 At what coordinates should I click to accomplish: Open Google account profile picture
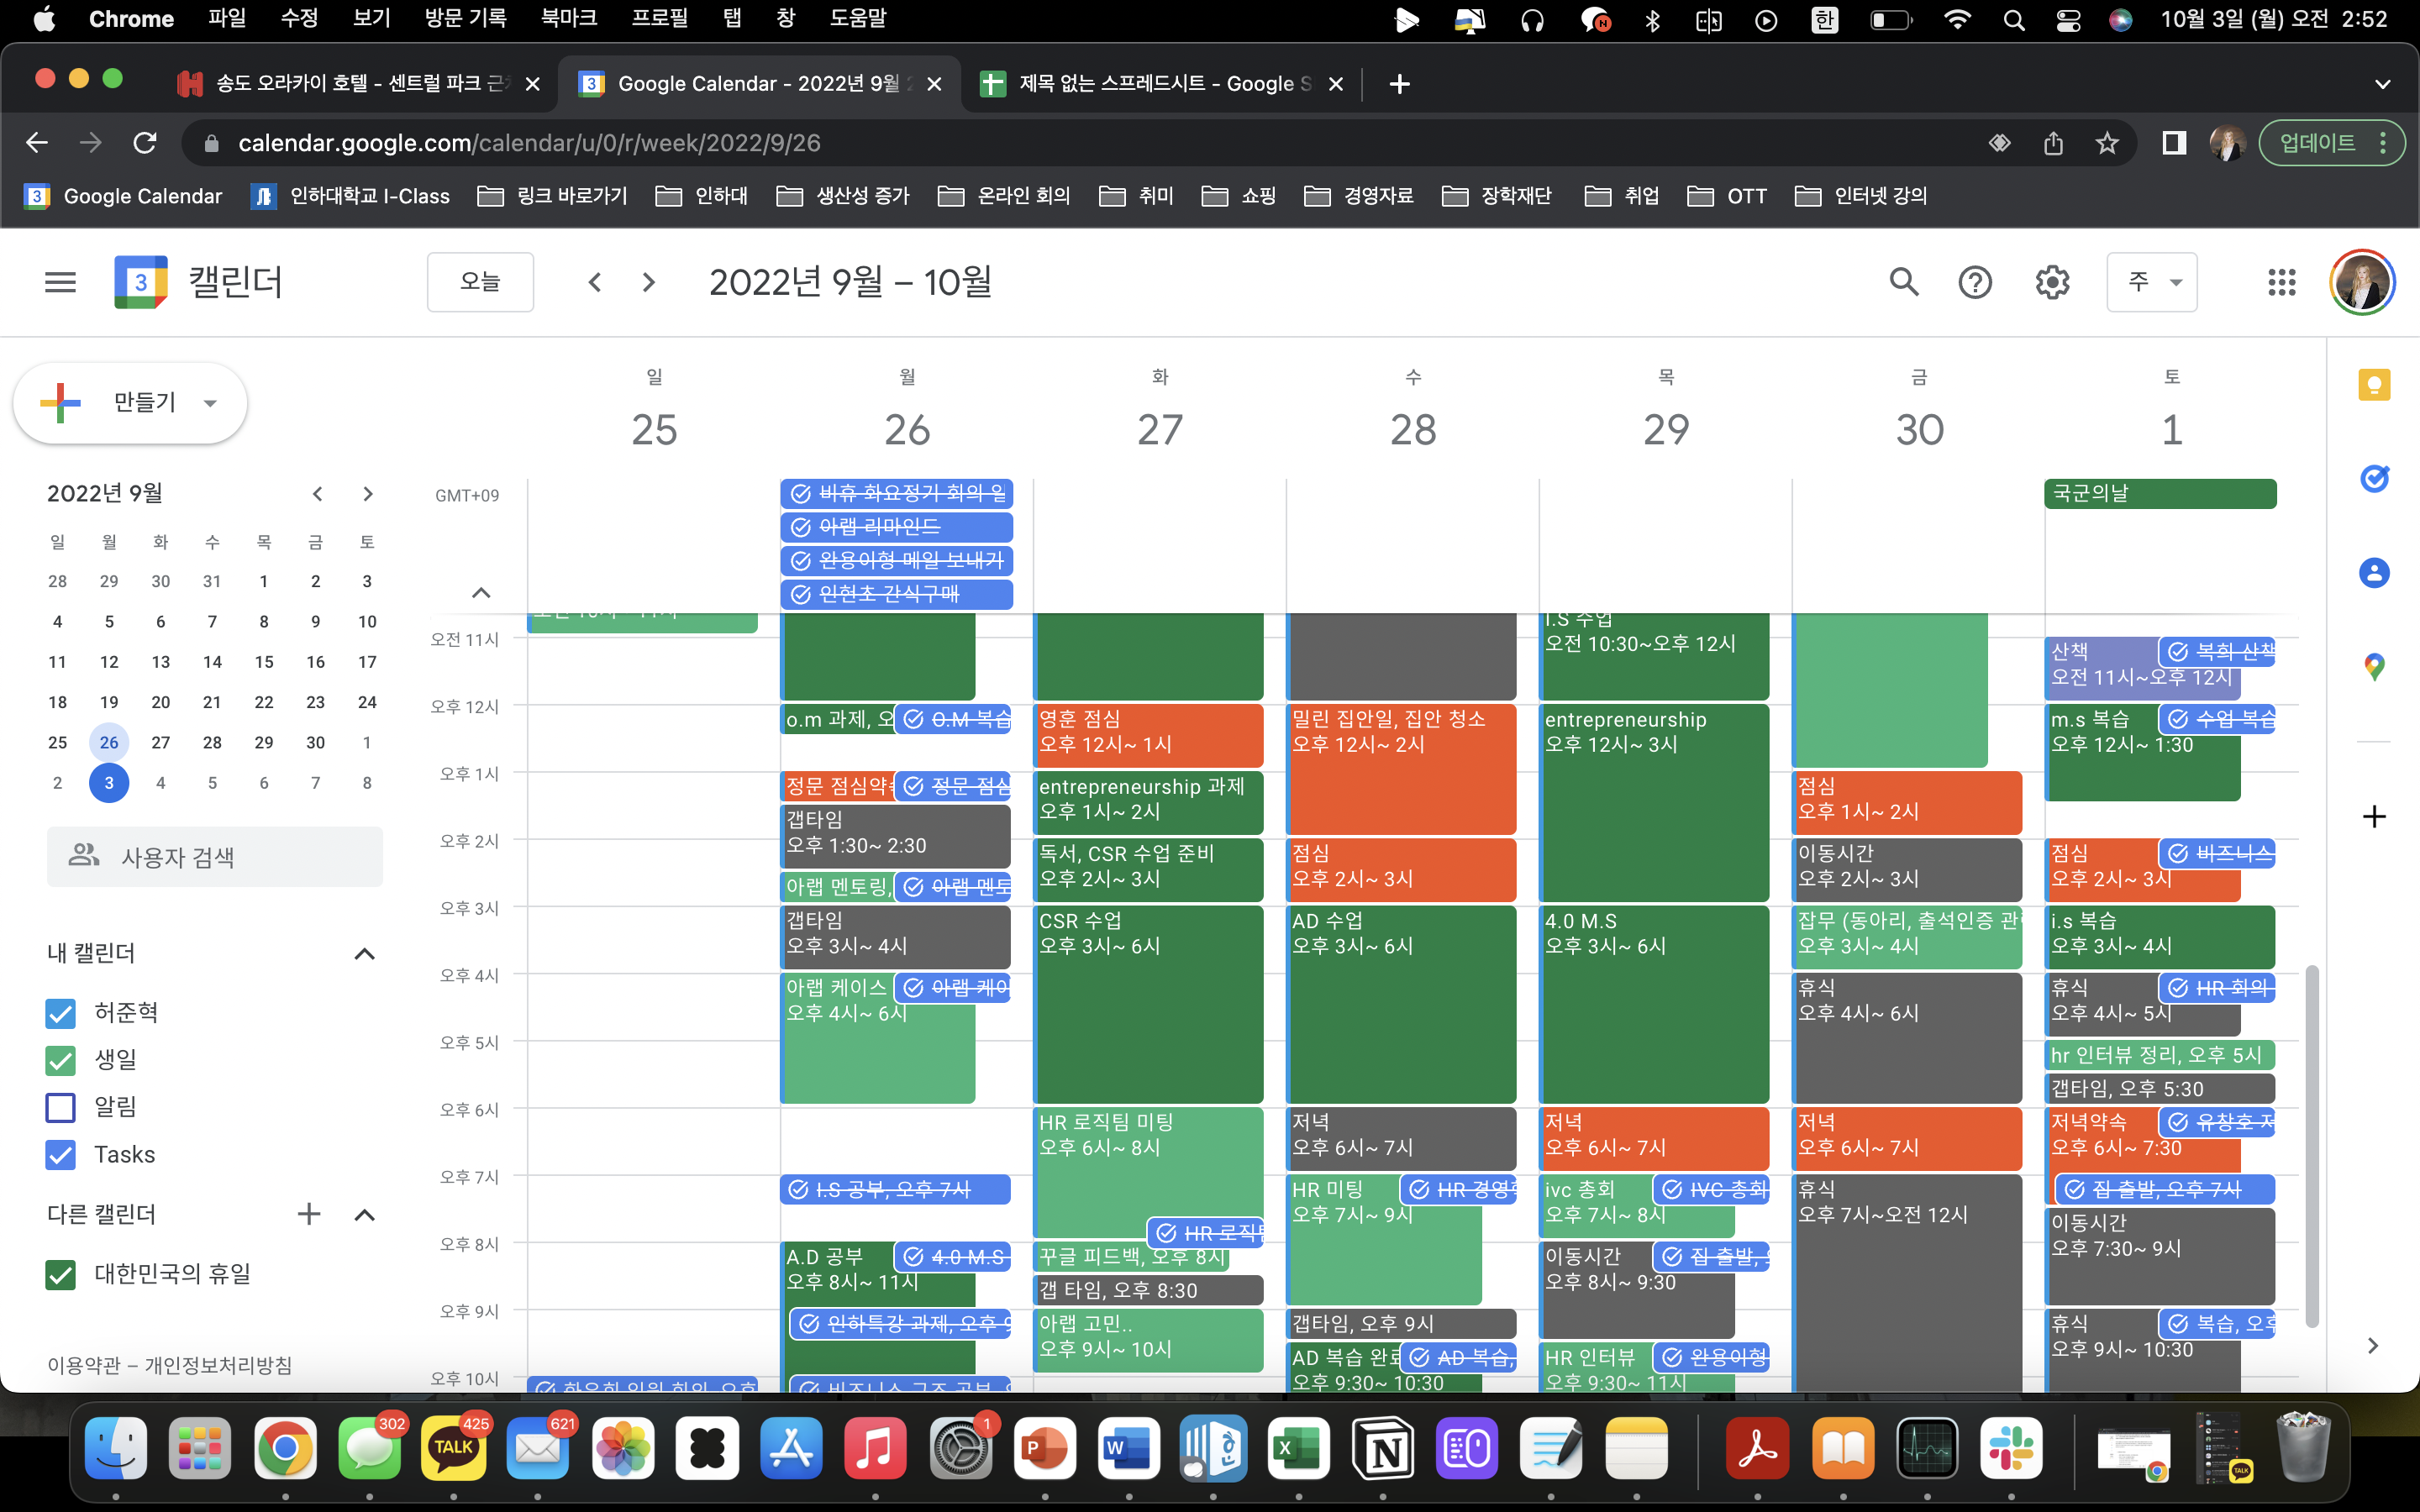pyautogui.click(x=2362, y=282)
